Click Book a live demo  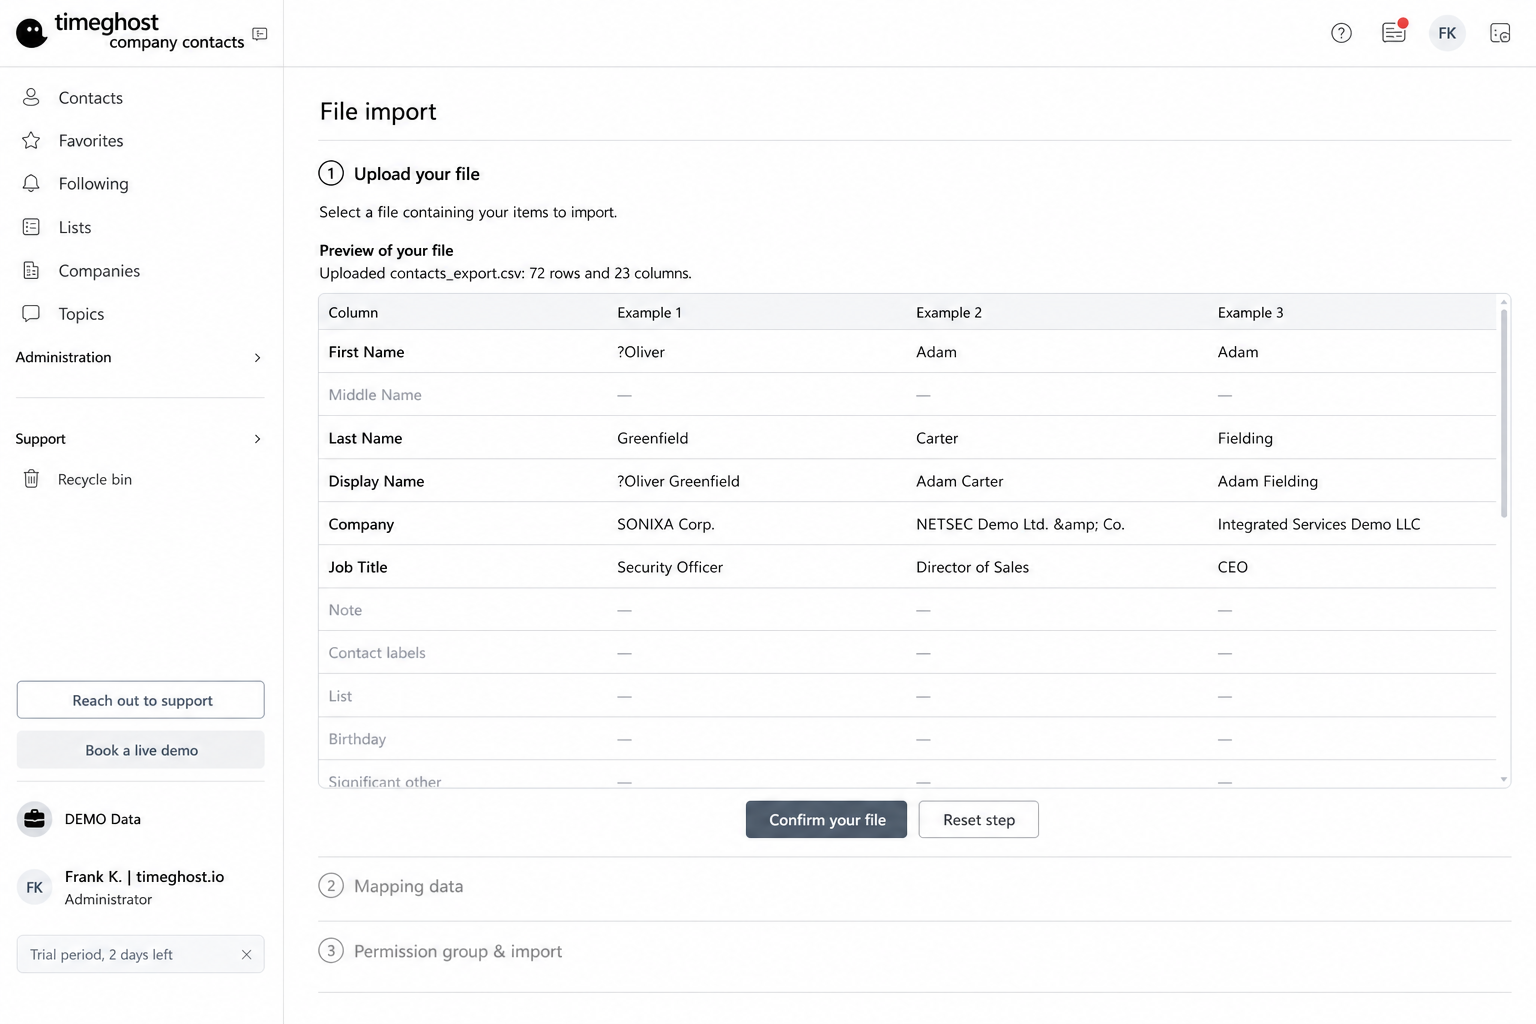141,750
